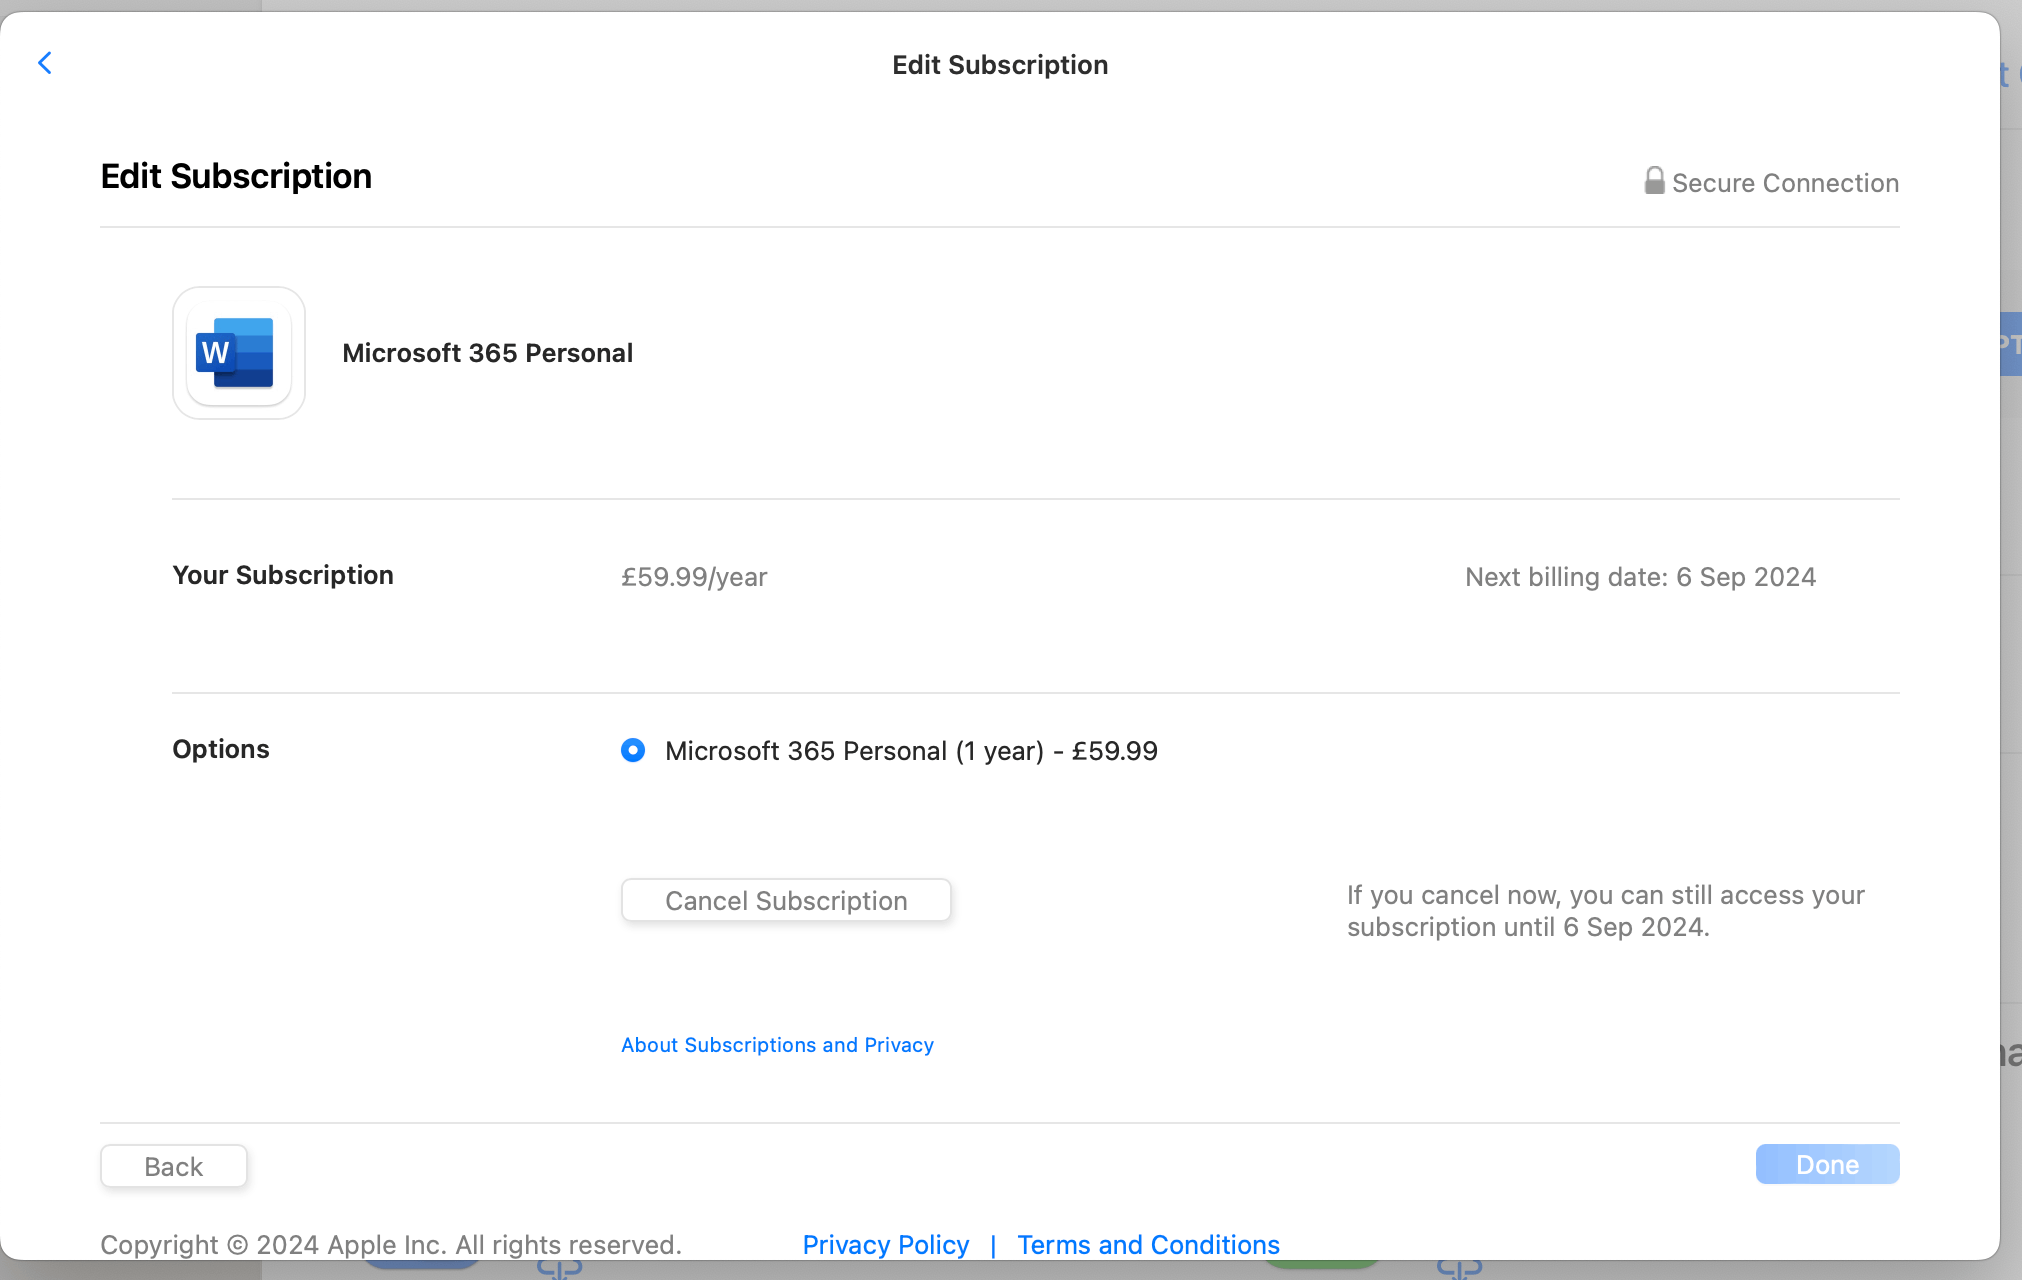The height and width of the screenshot is (1280, 2022).
Task: Click the blue back chevron arrow
Action: coord(44,63)
